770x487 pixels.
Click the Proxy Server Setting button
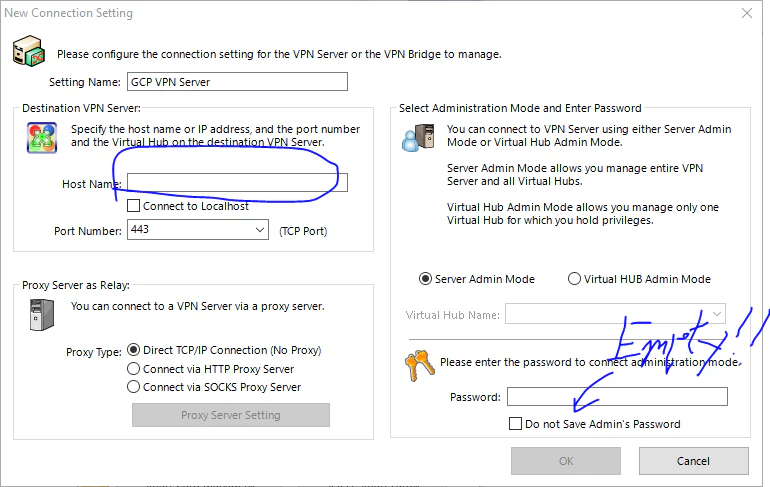(x=231, y=415)
